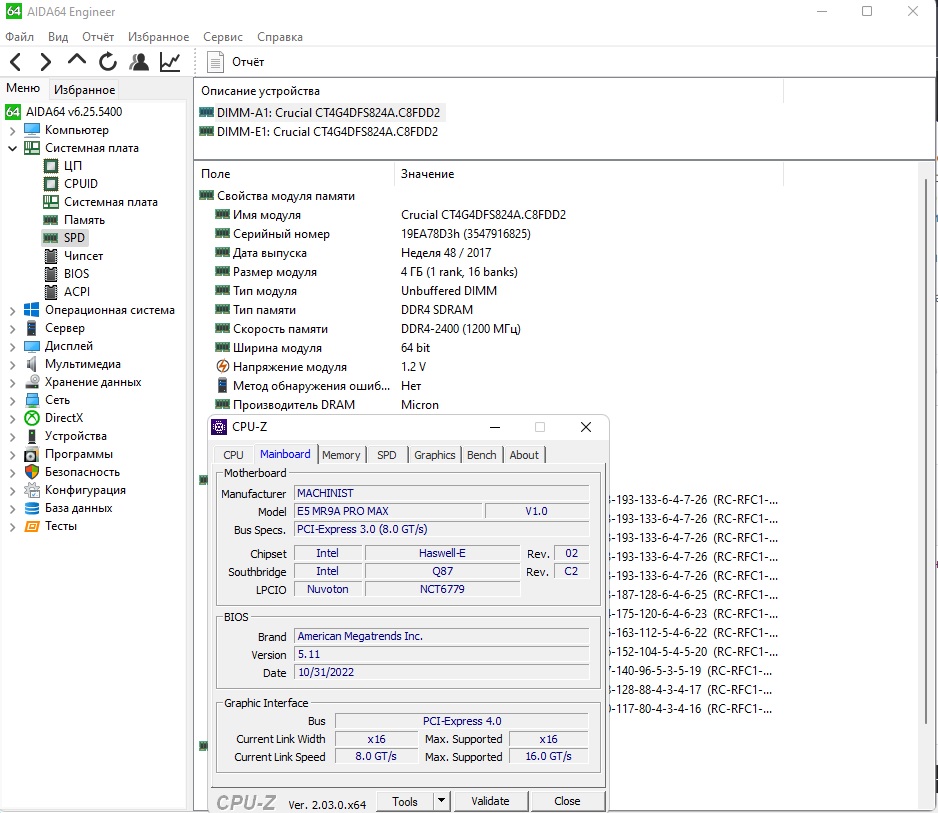Viewport: 938px width, 813px height.
Task: Click the Отчёт report document icon
Action: click(215, 62)
